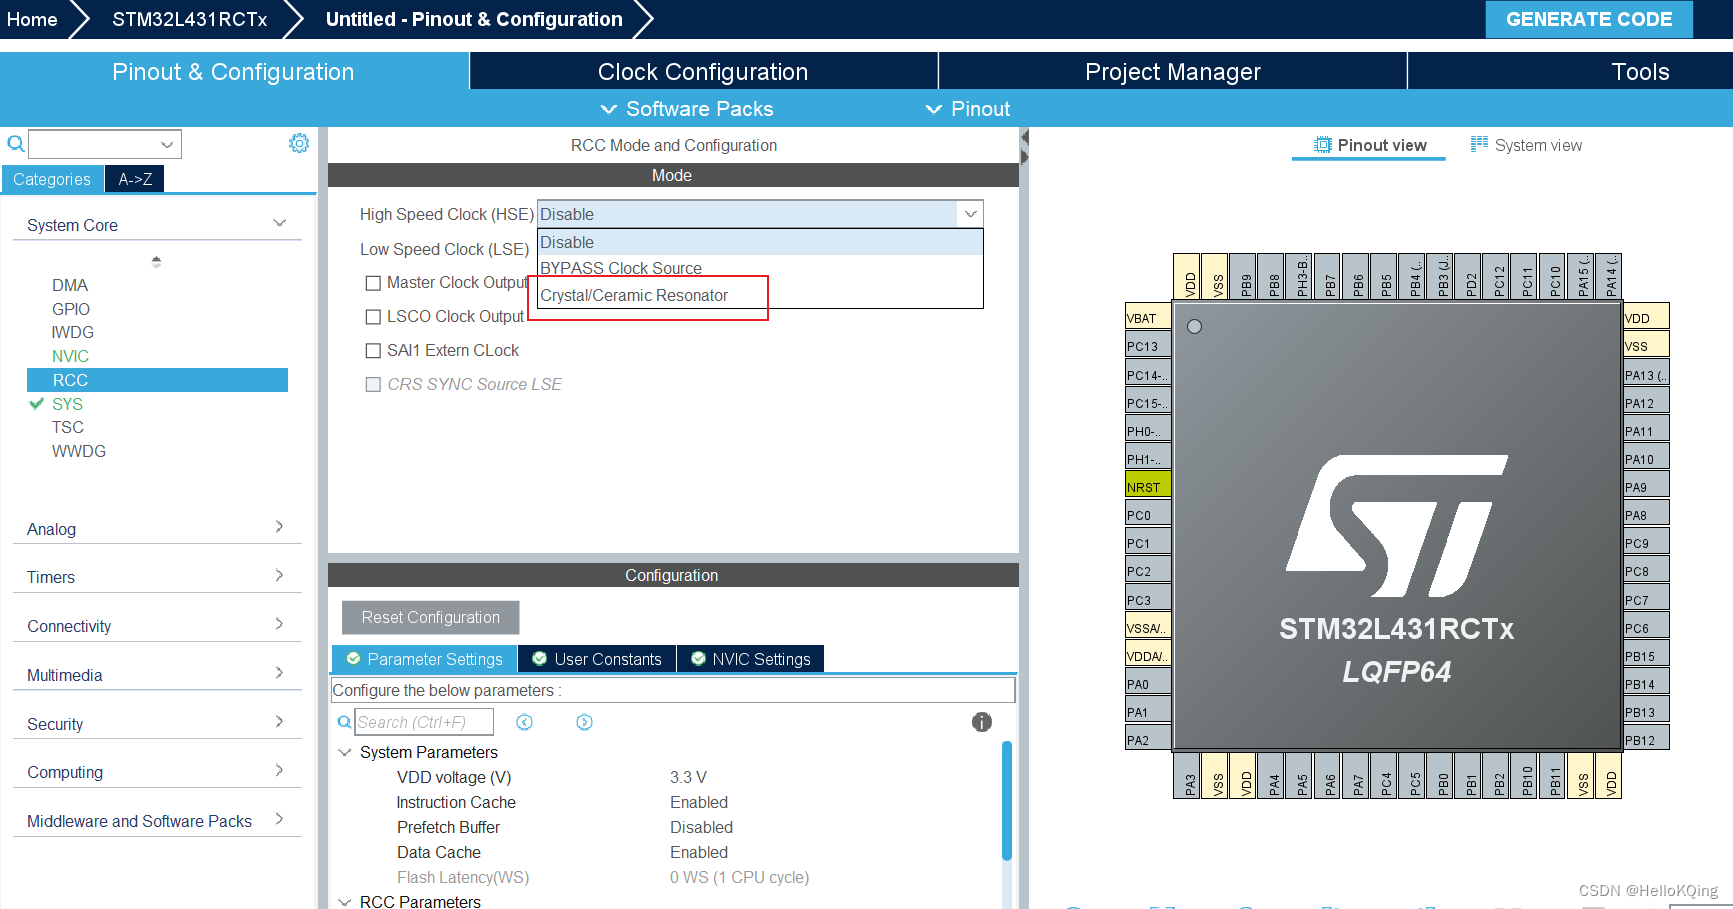Choose Disable option in HSE list
Screen dimensions: 1733x909
point(760,242)
